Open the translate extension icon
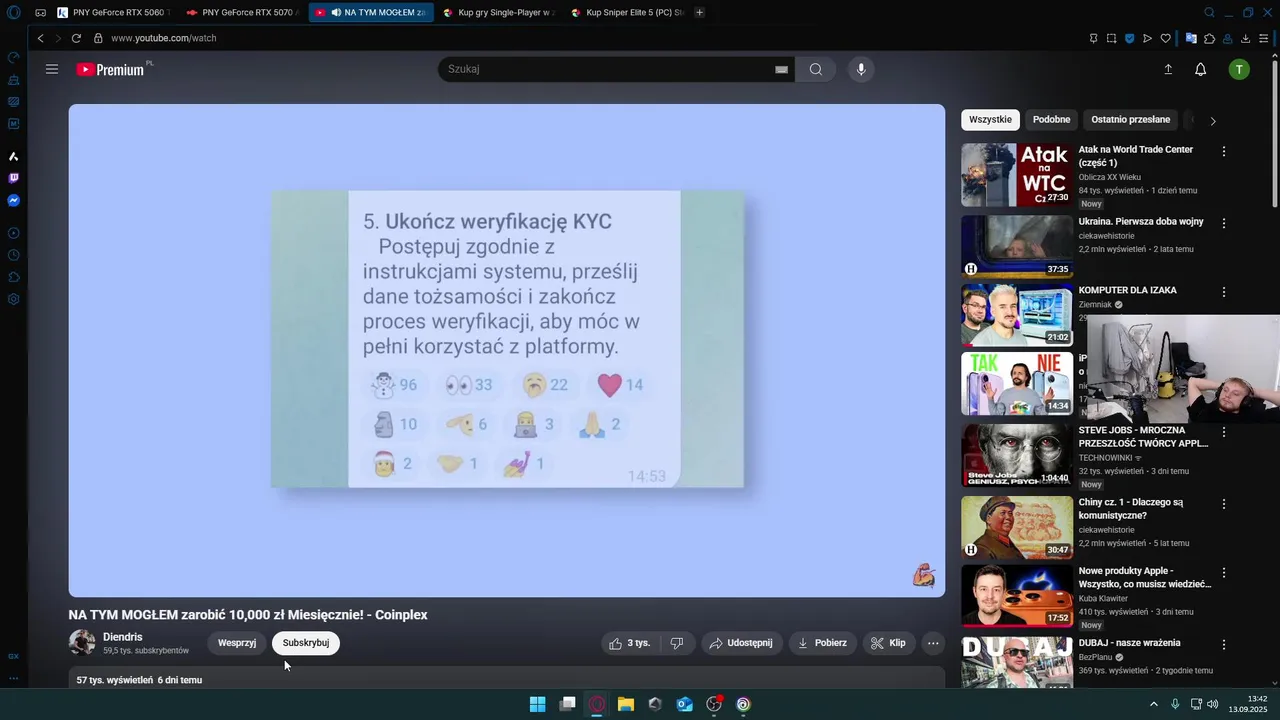Screen dimensions: 1280x720 tap(1191, 38)
